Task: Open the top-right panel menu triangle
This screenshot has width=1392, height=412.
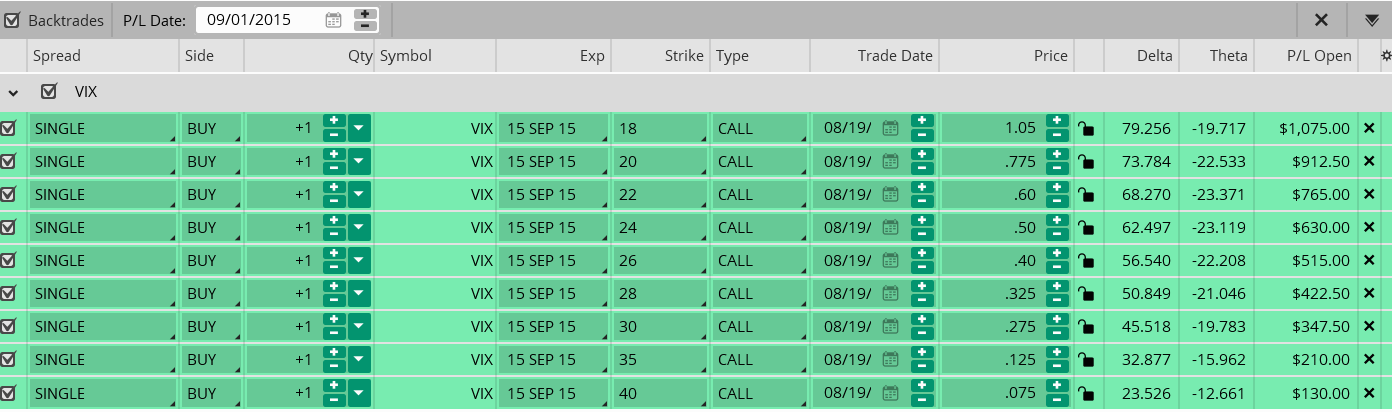Action: (x=1371, y=20)
